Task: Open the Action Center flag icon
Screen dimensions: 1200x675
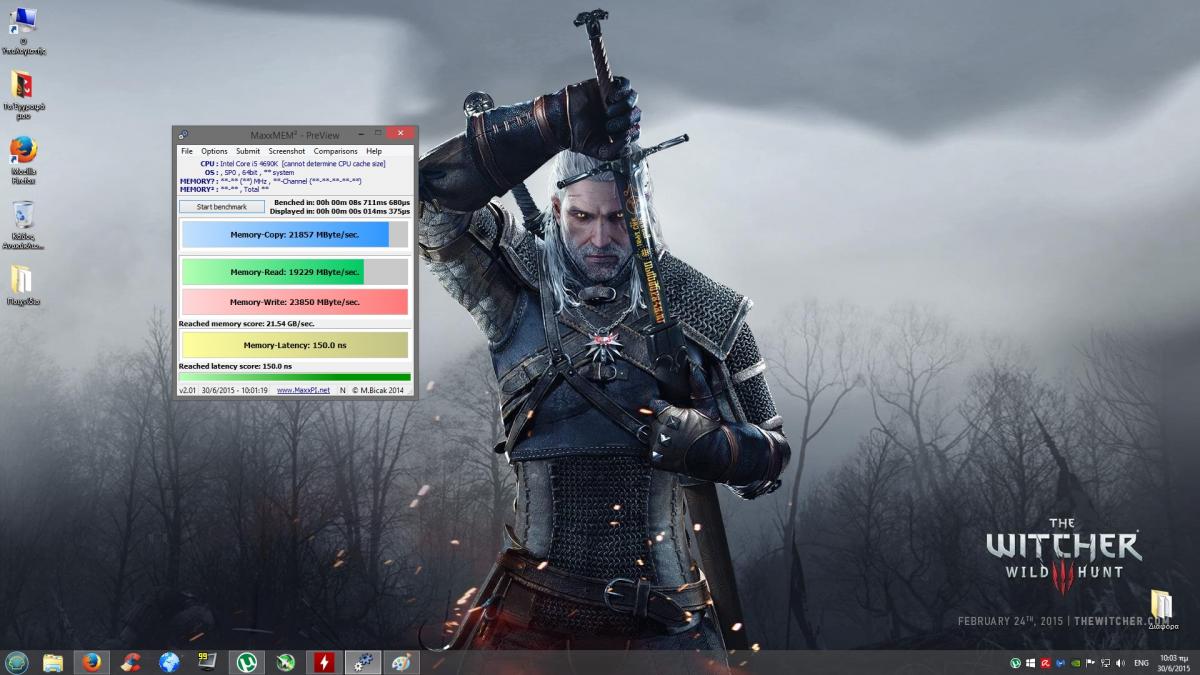Action: (1090, 662)
